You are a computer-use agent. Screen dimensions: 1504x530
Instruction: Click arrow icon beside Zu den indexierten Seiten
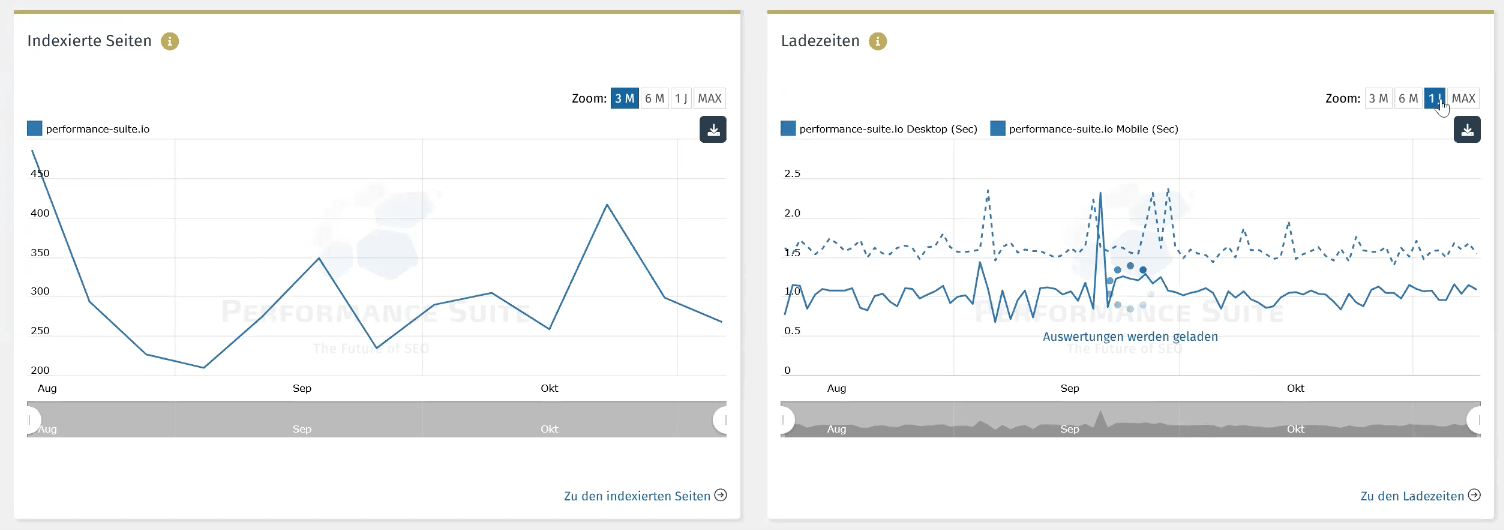pos(720,495)
